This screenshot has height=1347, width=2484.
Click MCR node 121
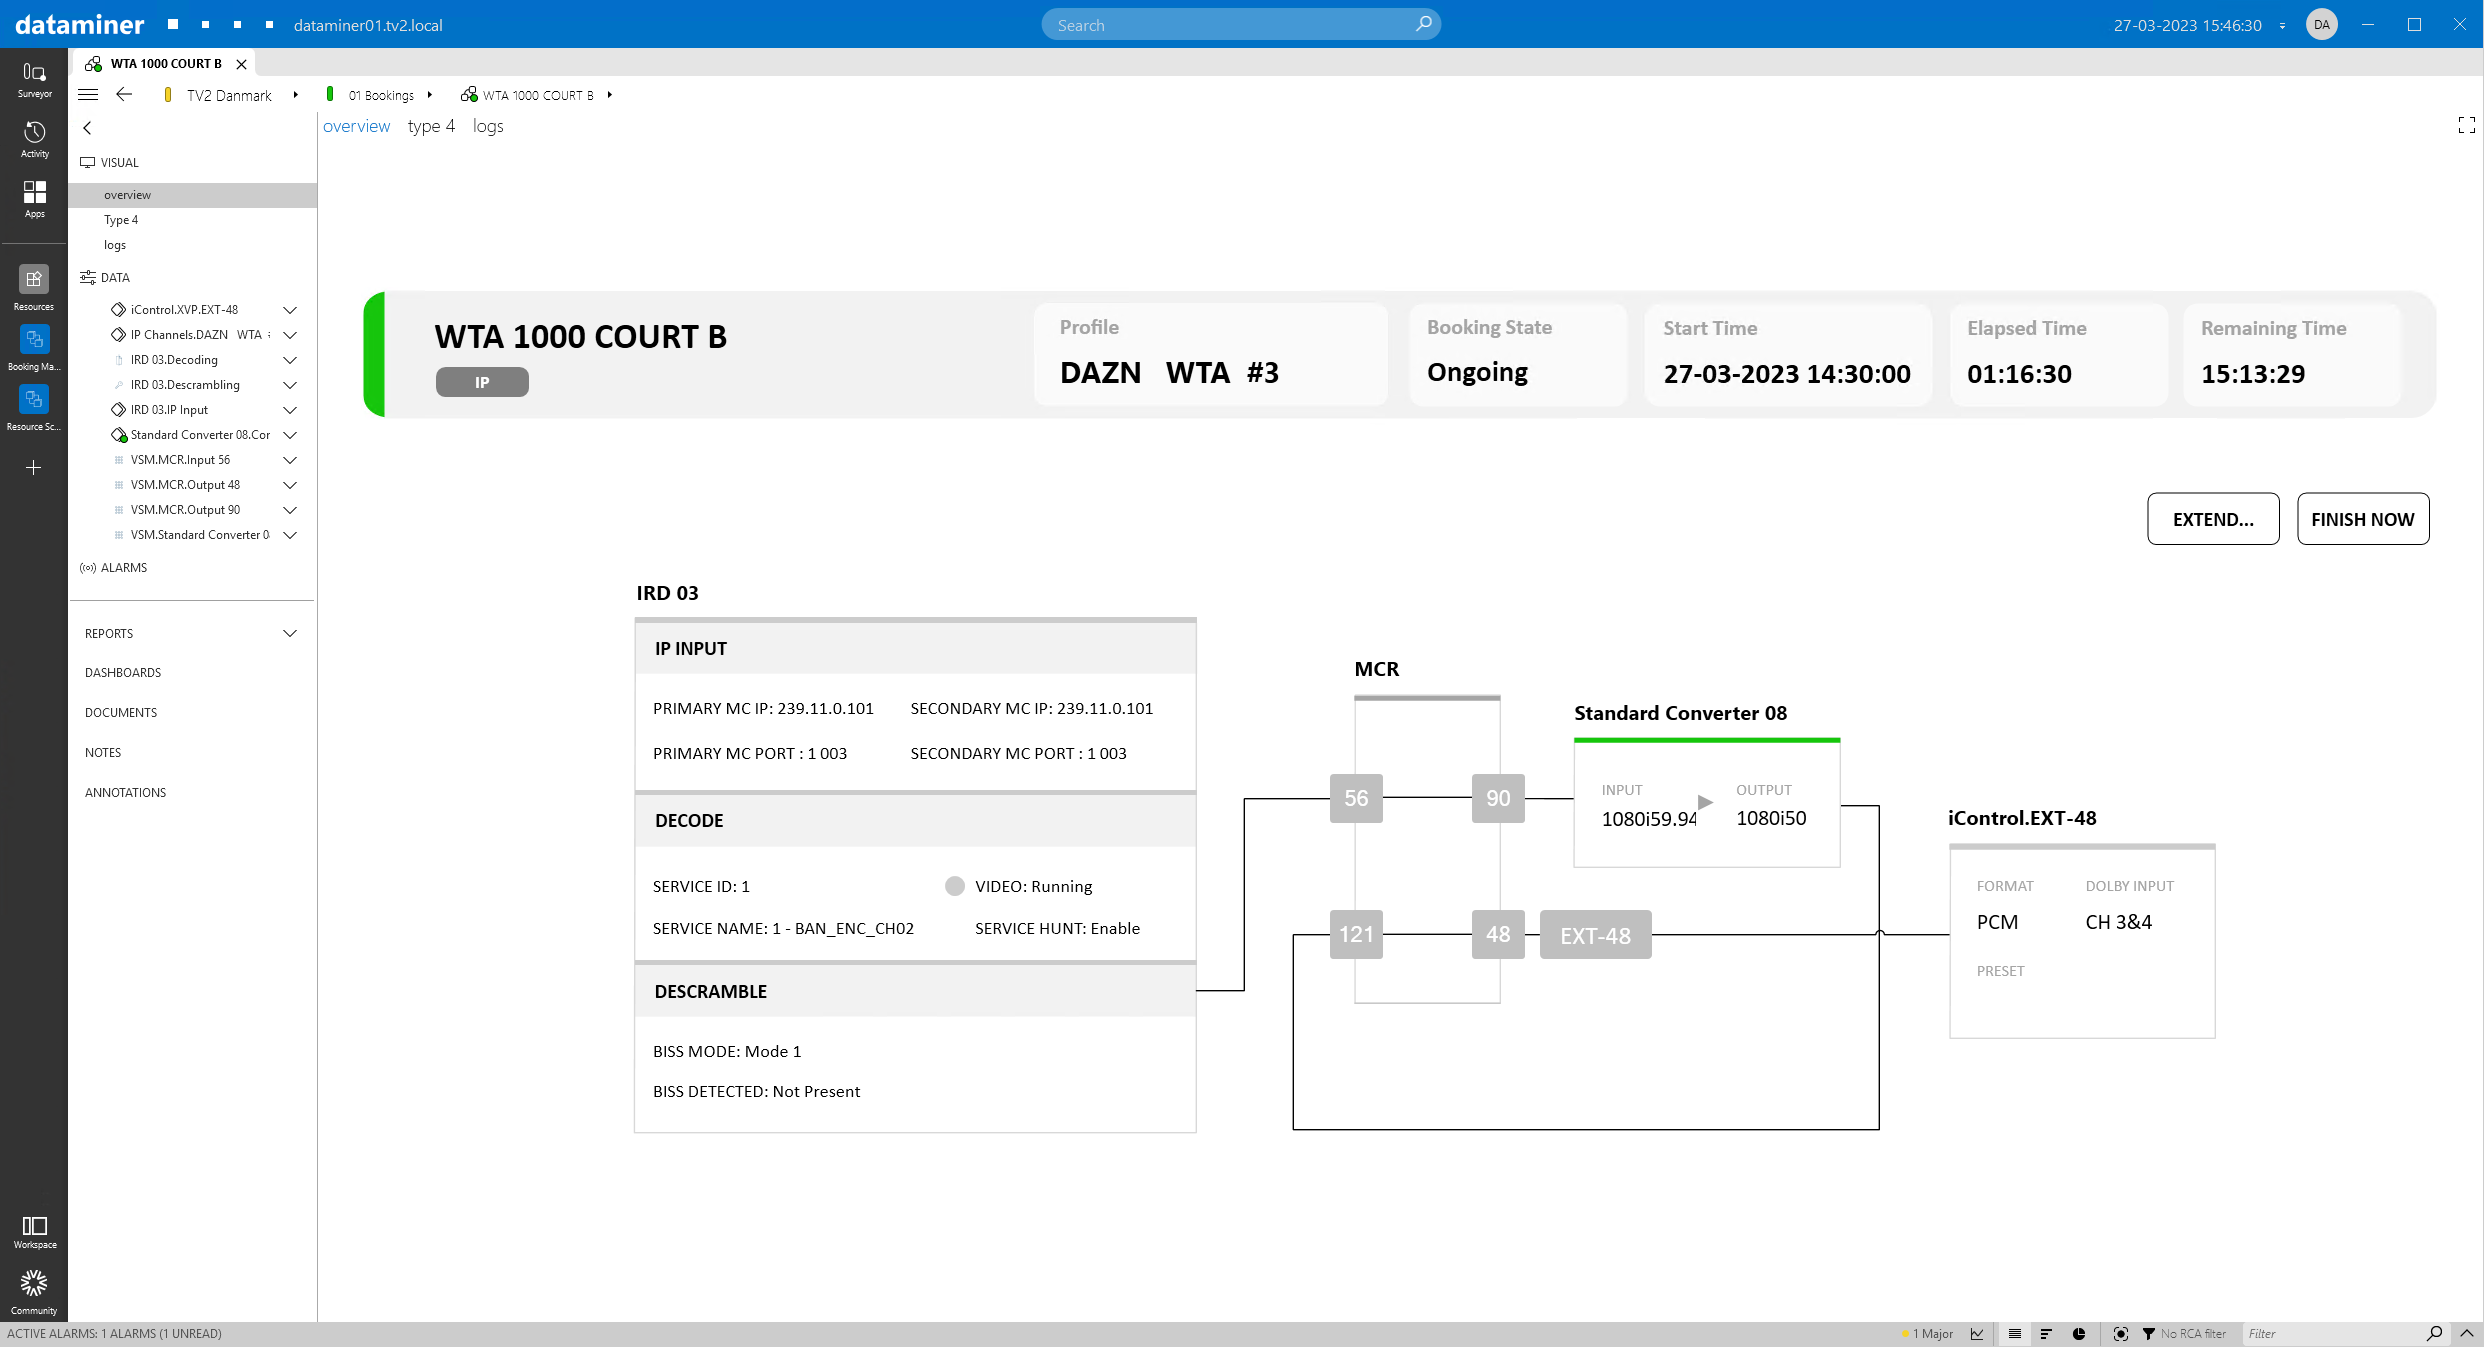(x=1356, y=934)
